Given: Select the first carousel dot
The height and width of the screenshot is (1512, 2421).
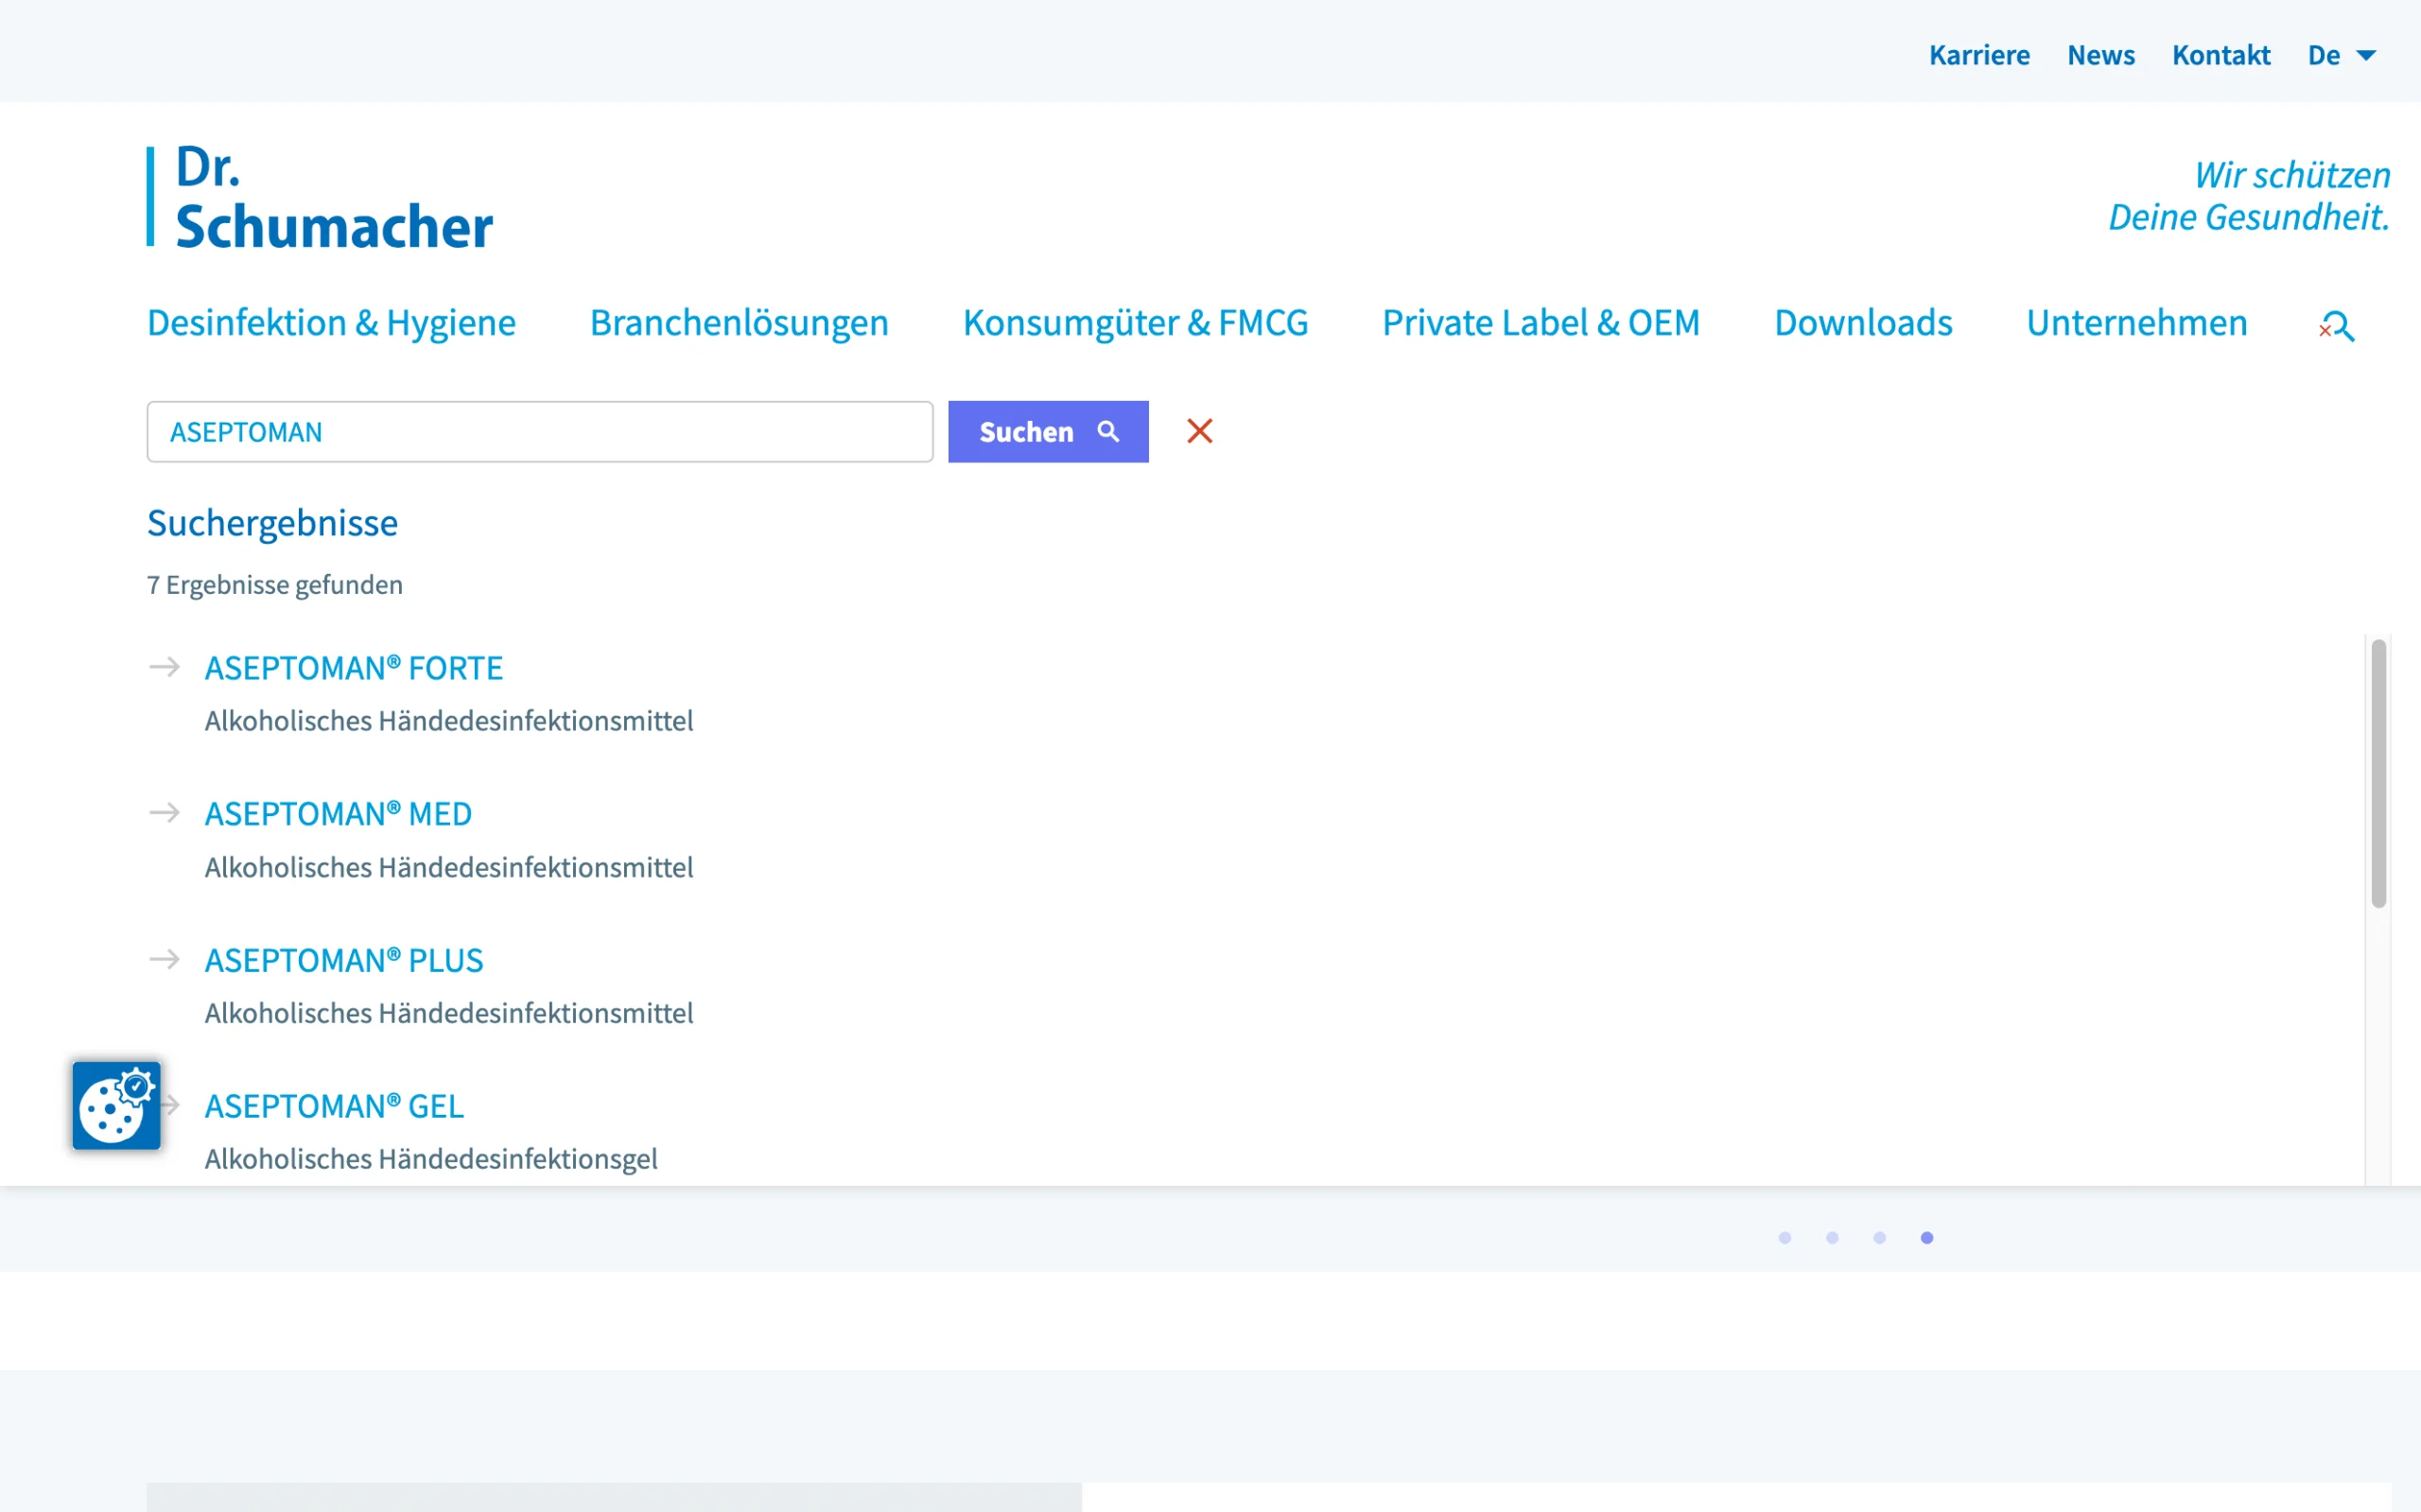Looking at the screenshot, I should tap(1784, 1238).
